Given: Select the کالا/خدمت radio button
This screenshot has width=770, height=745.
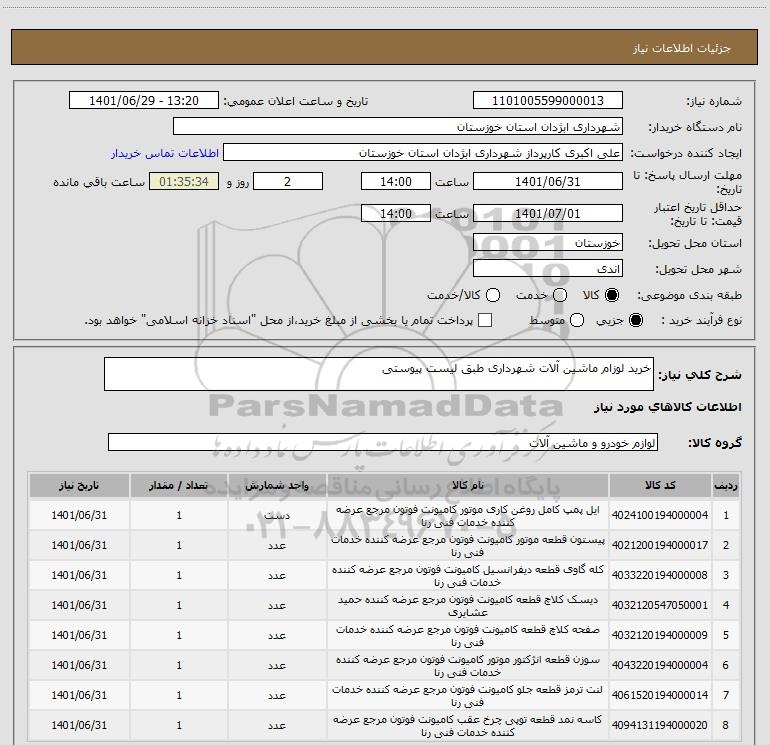Looking at the screenshot, I should click(493, 295).
